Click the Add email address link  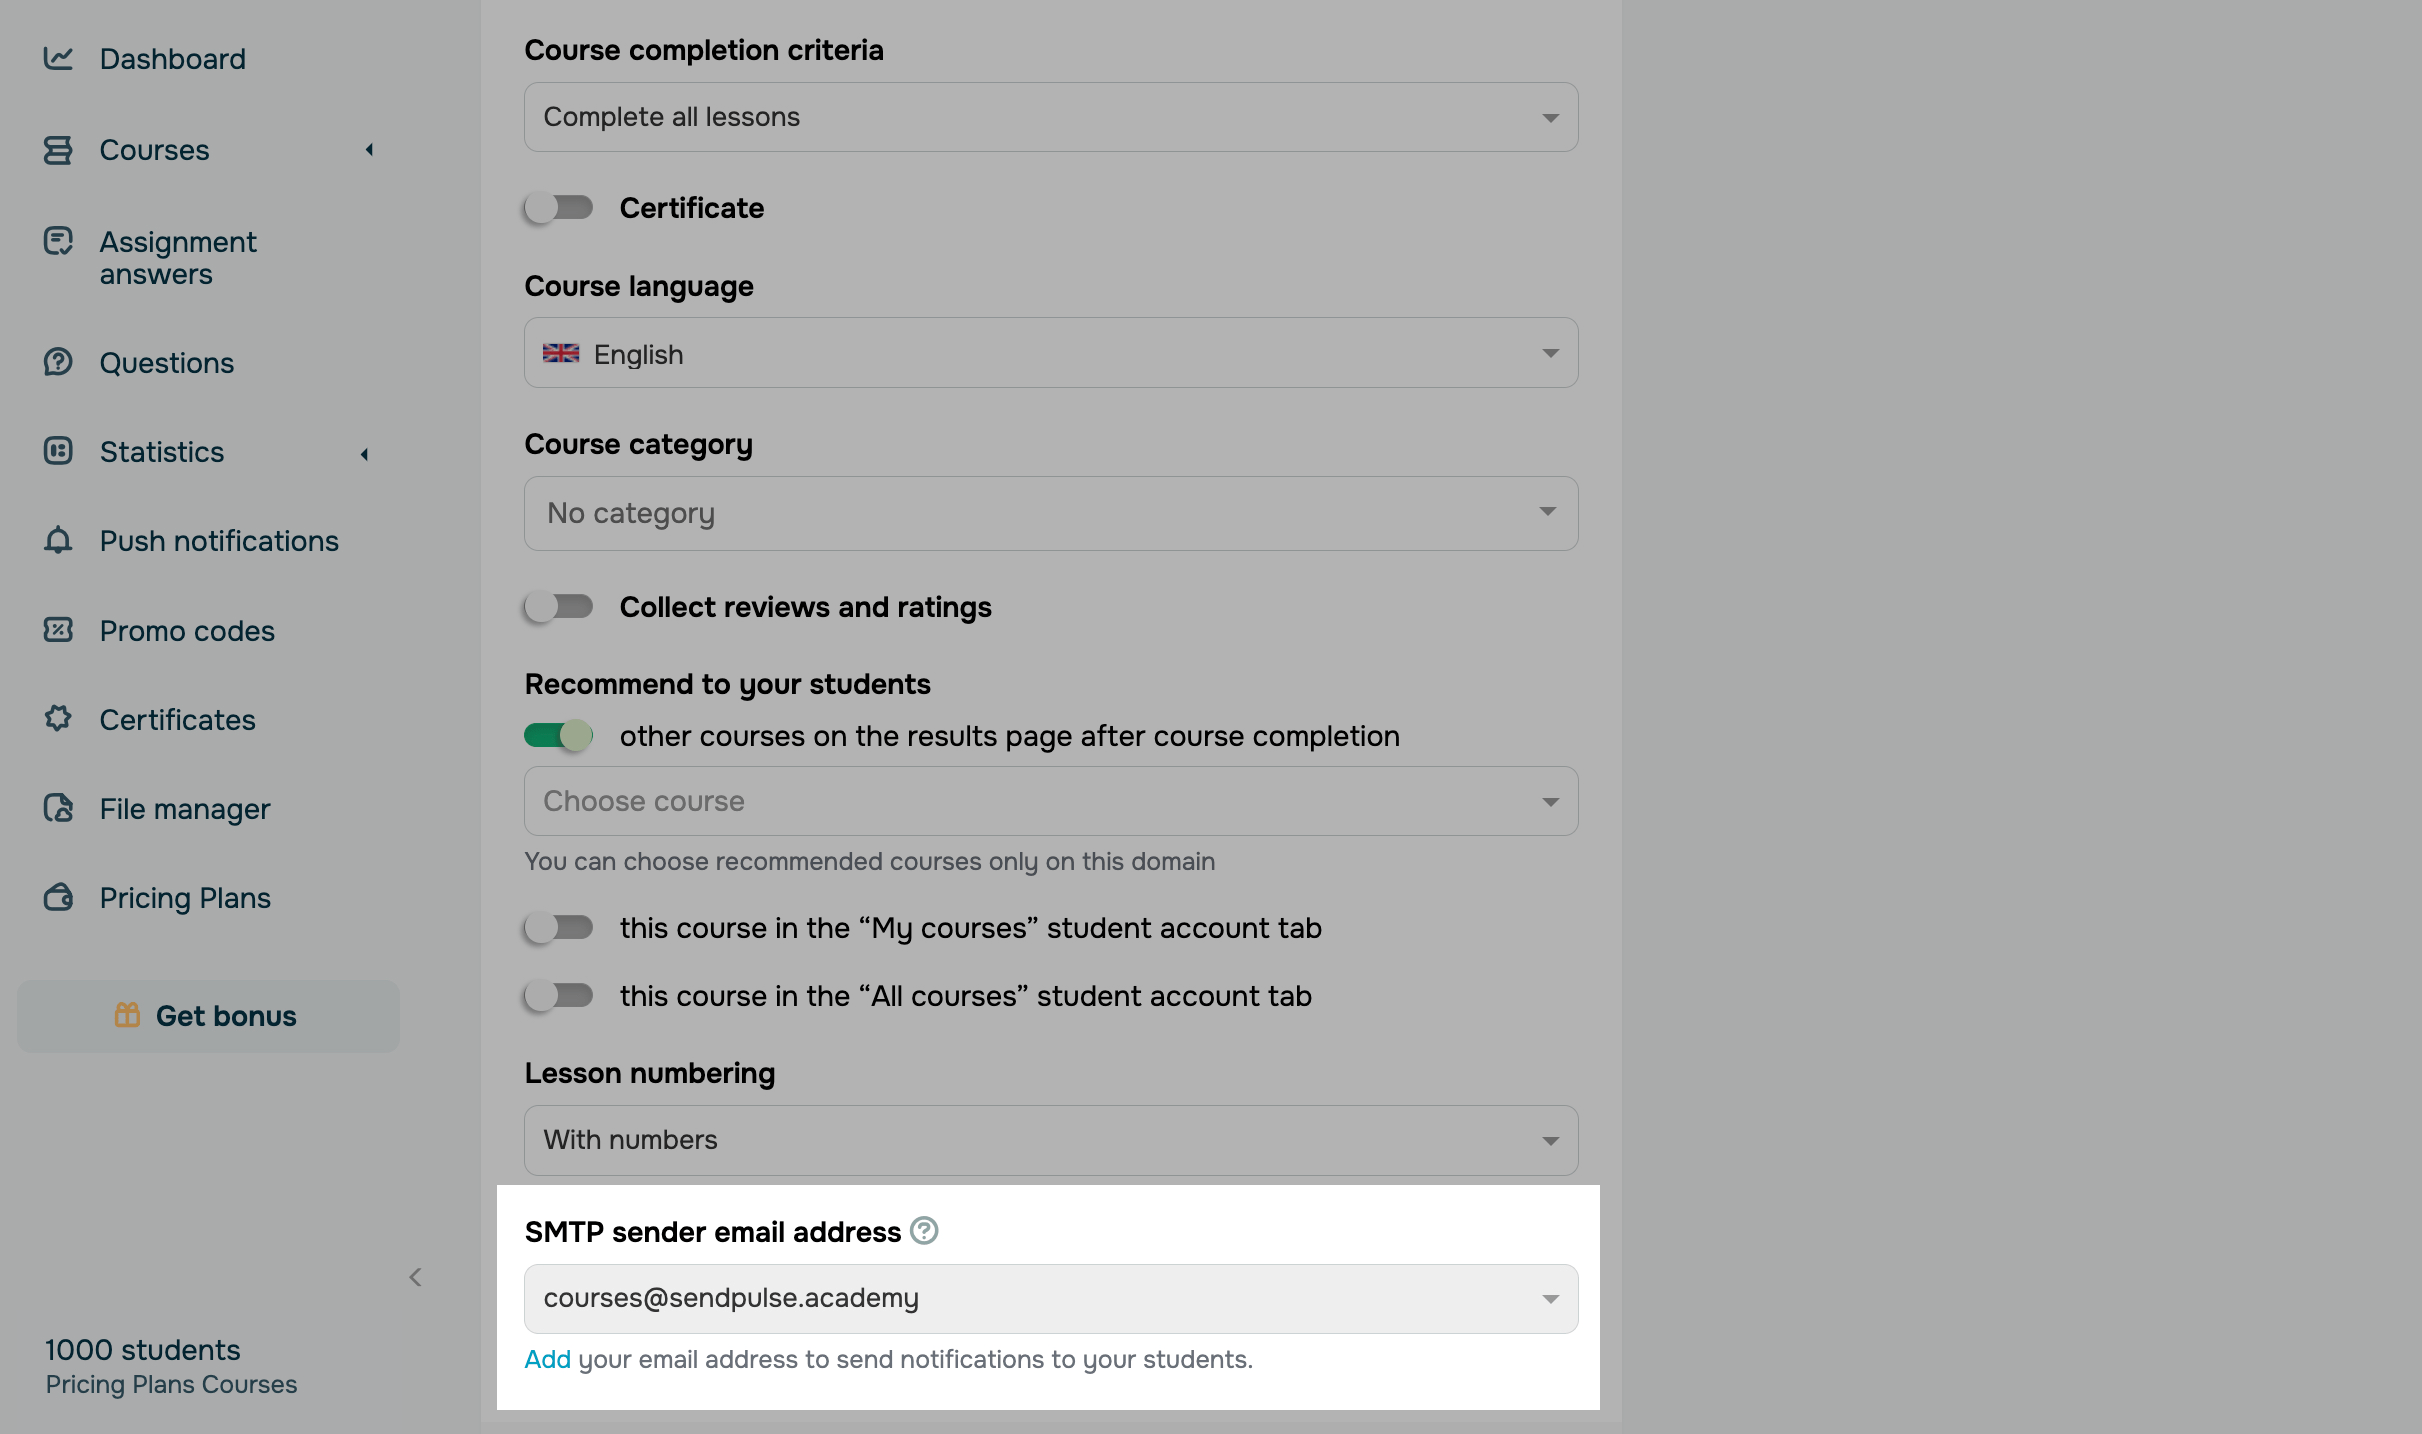point(547,1360)
